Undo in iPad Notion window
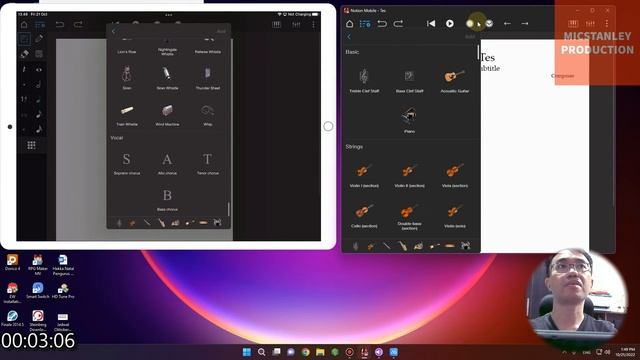640x360 pixels. point(60,25)
